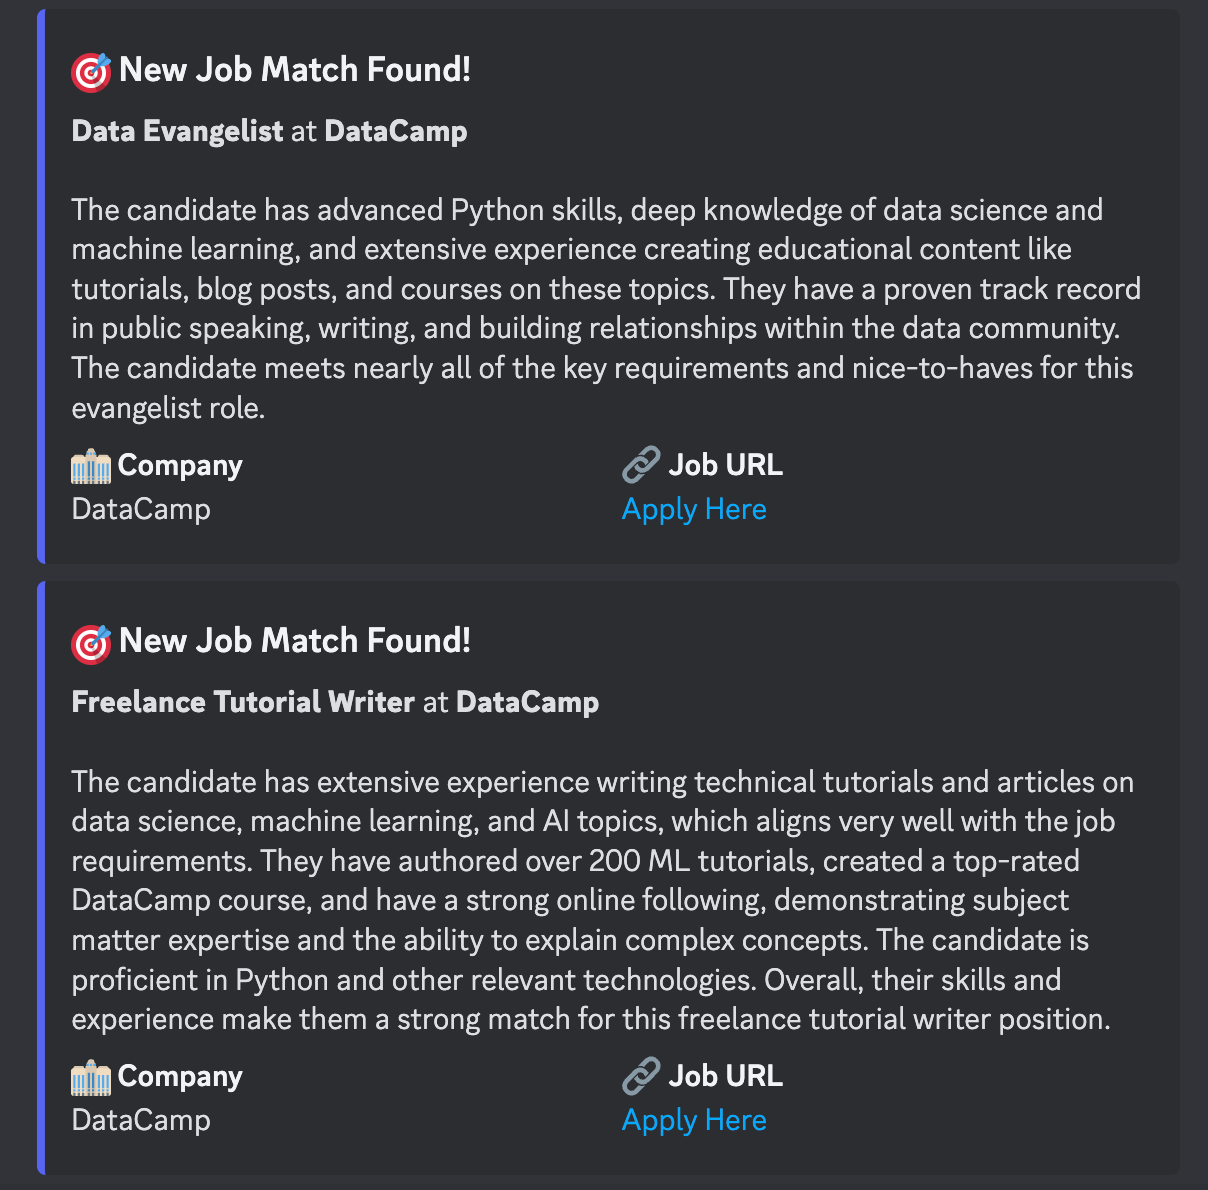Click the first Company field label
The width and height of the screenshot is (1208, 1190).
[x=180, y=466]
